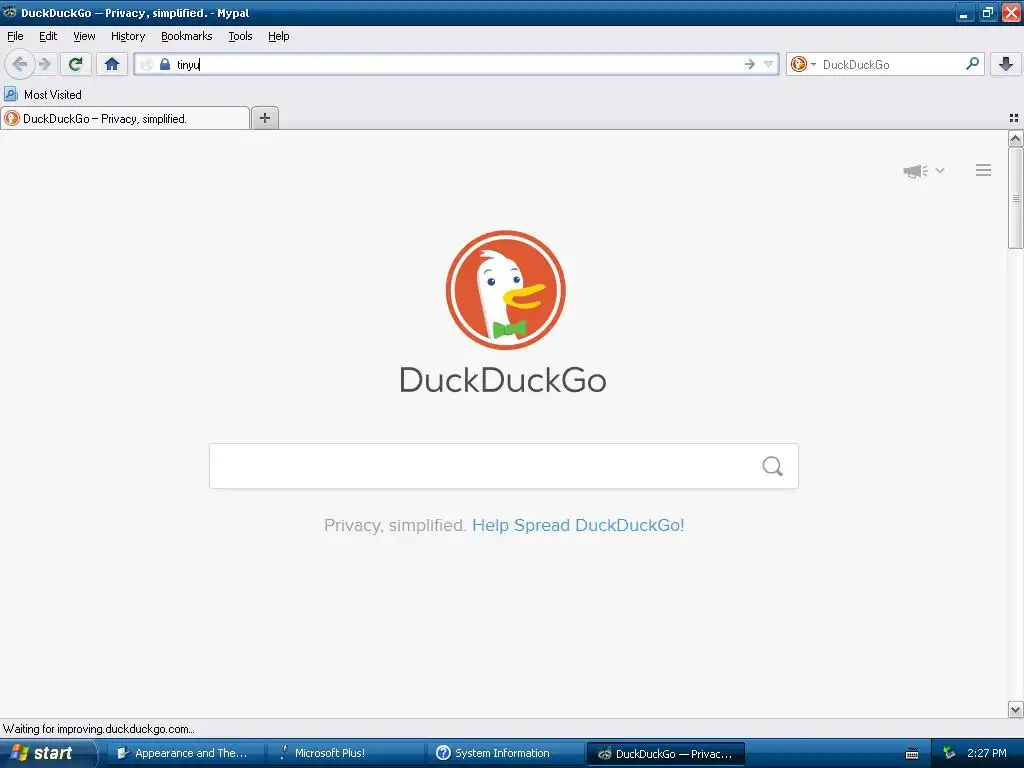This screenshot has width=1024, height=768.
Task: Open the Bookmarks menu
Action: click(x=187, y=36)
